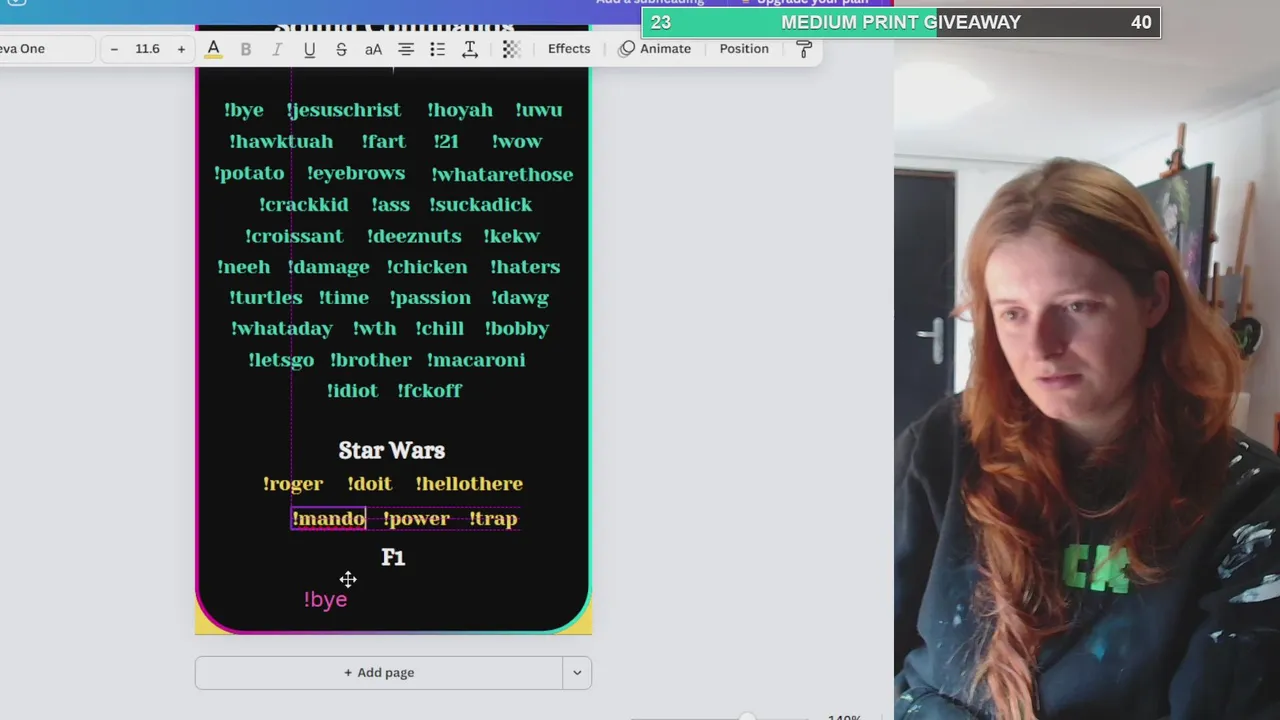
Task: Click the !whatarethose command text
Action: (502, 174)
